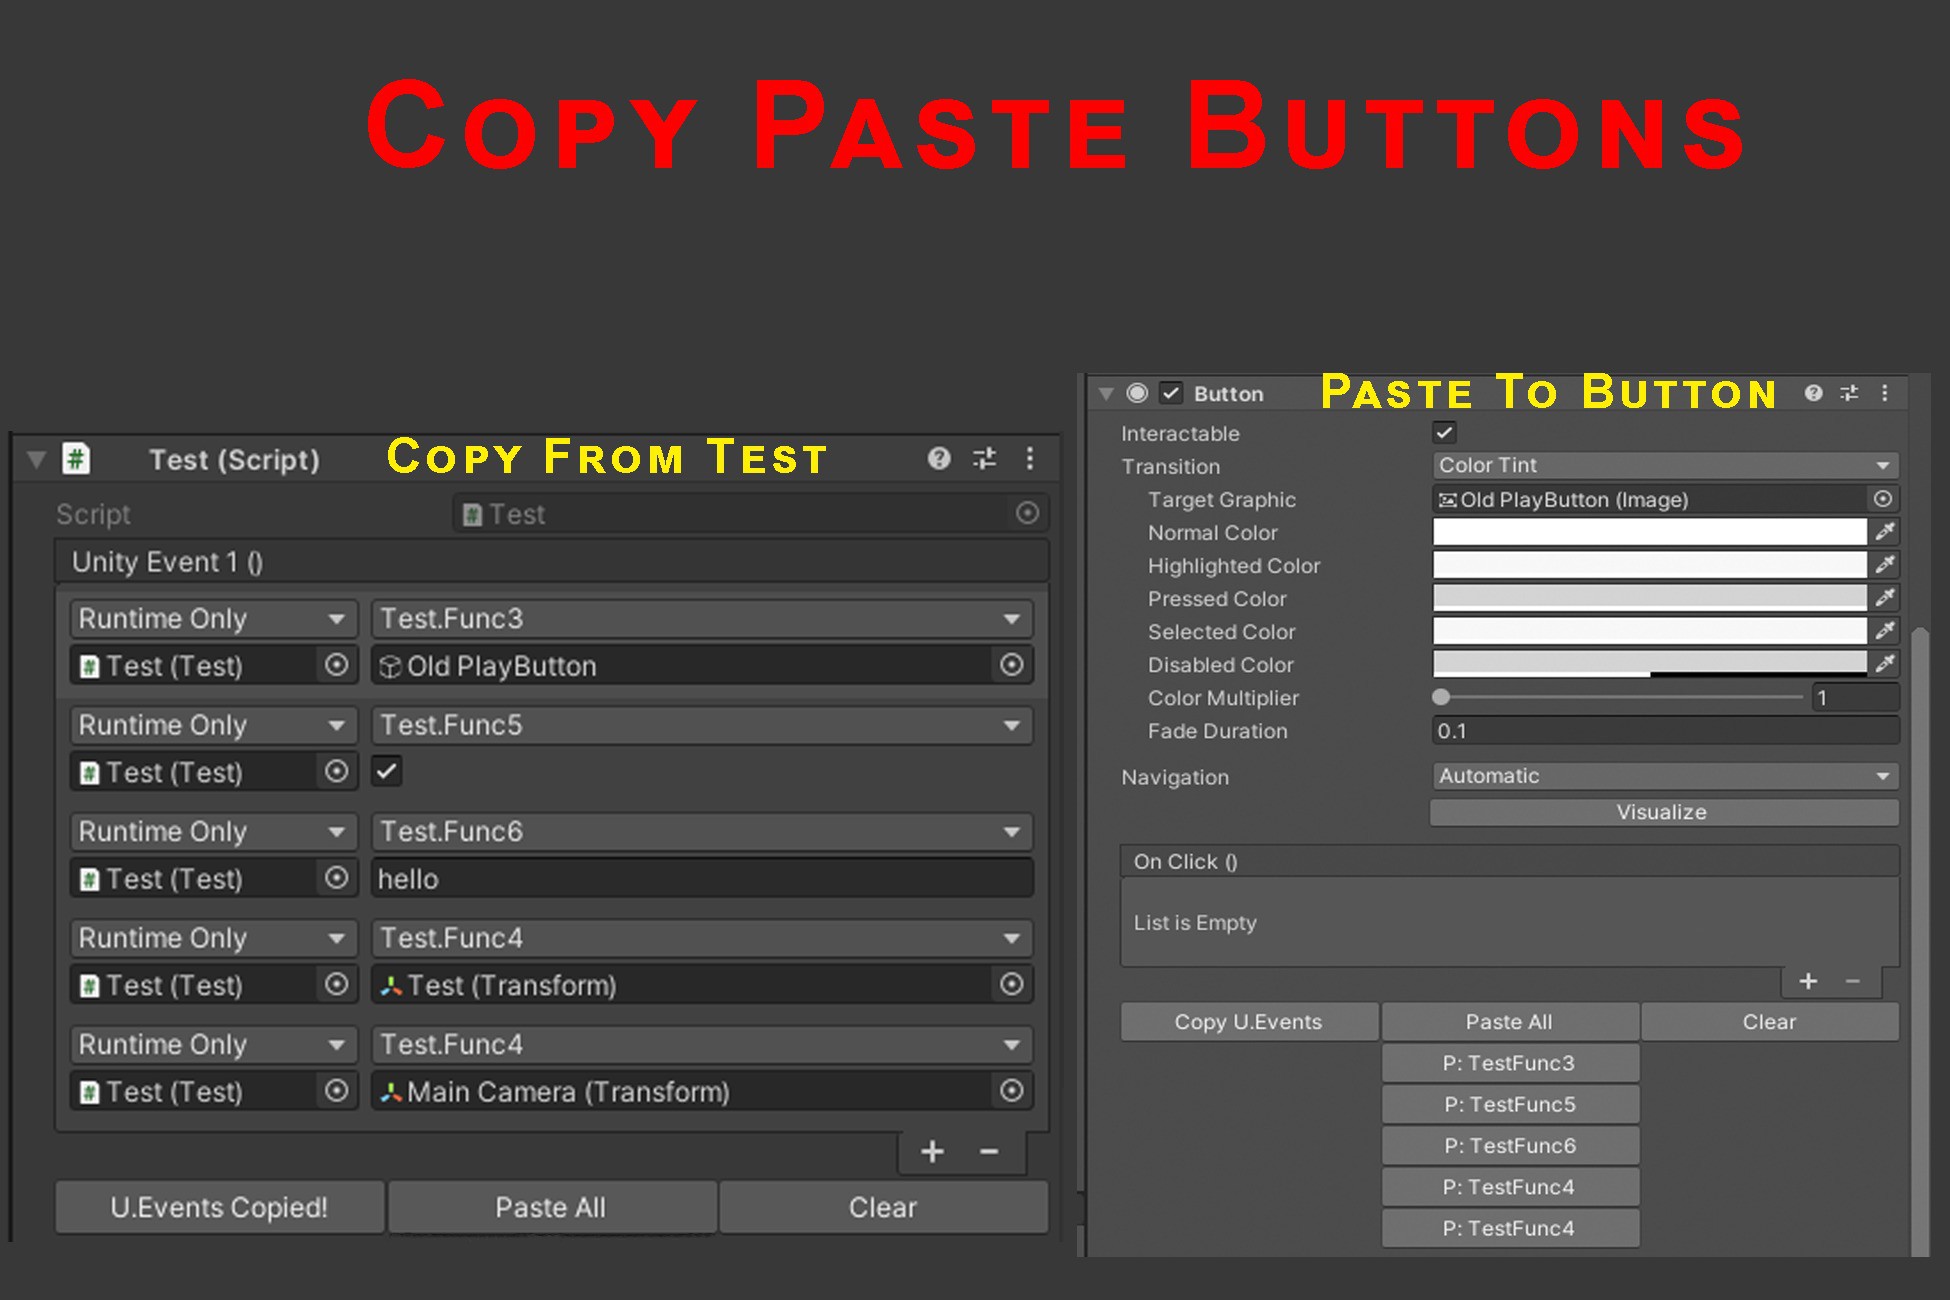This screenshot has width=1950, height=1300.
Task: Click the Target Graphic object picker circle
Action: [1883, 499]
